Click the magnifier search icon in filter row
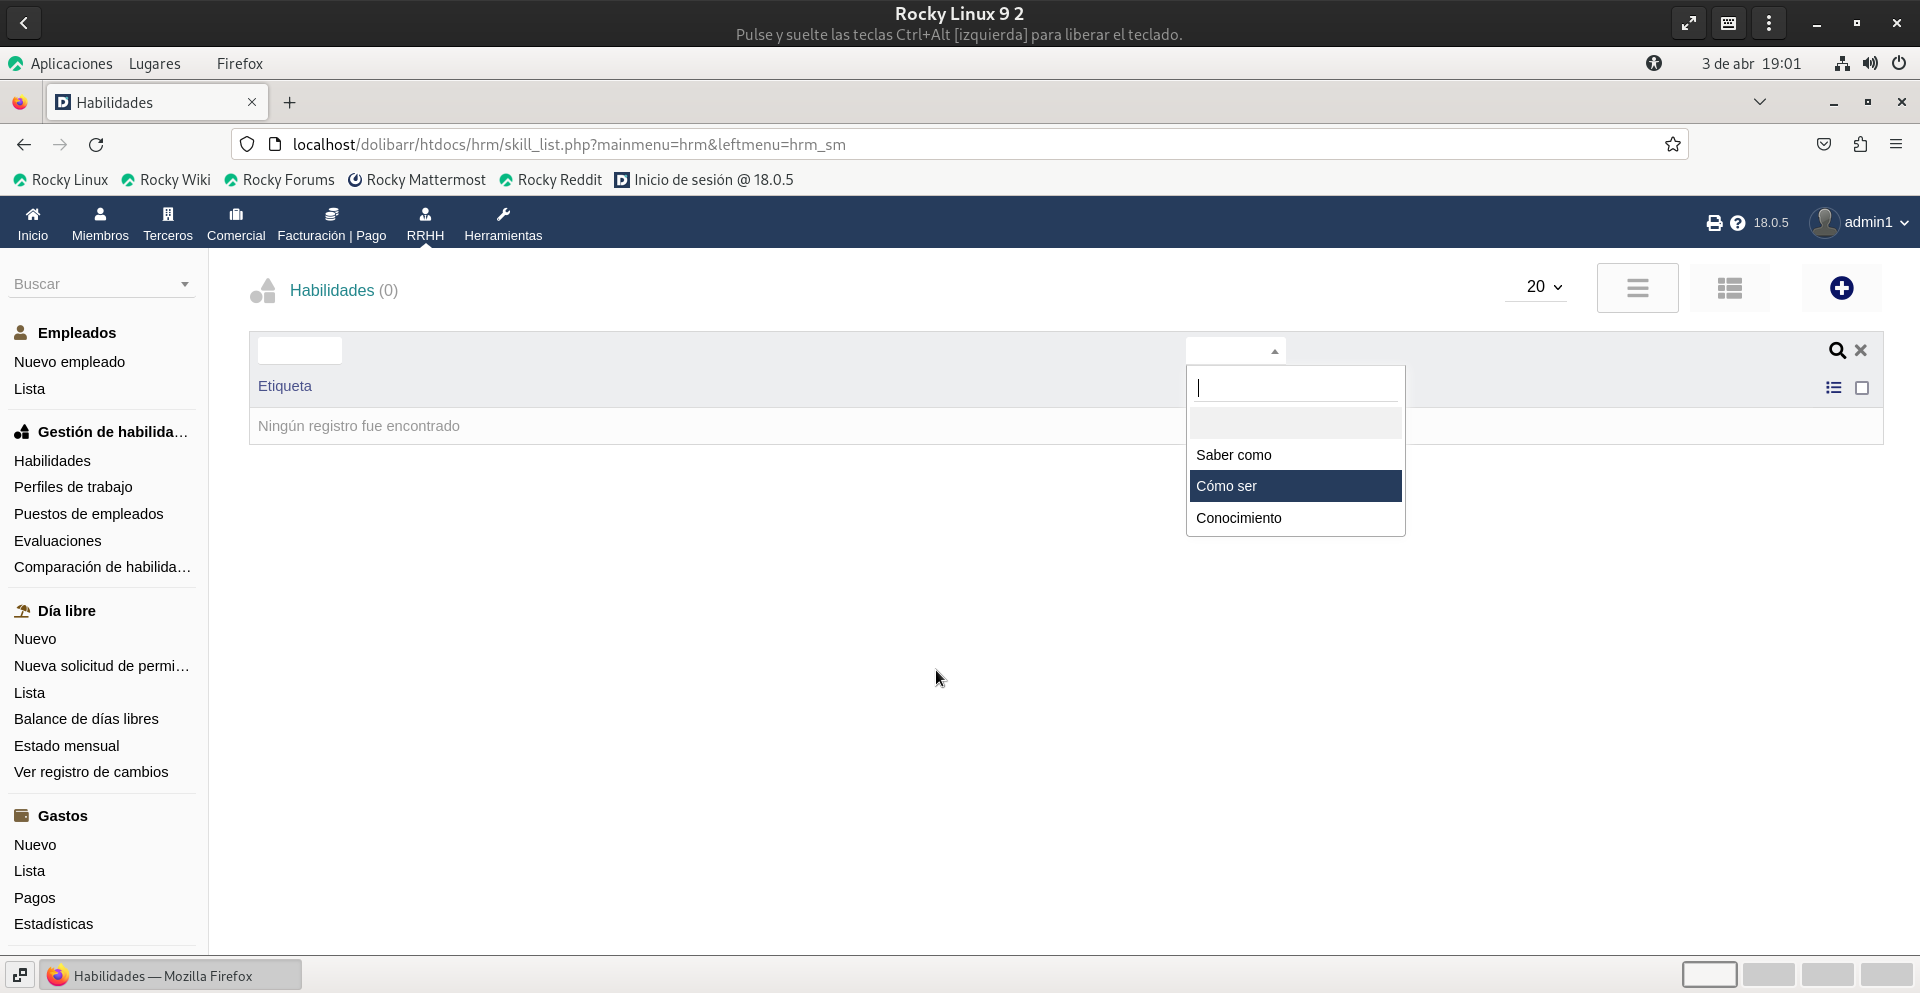 pos(1837,350)
